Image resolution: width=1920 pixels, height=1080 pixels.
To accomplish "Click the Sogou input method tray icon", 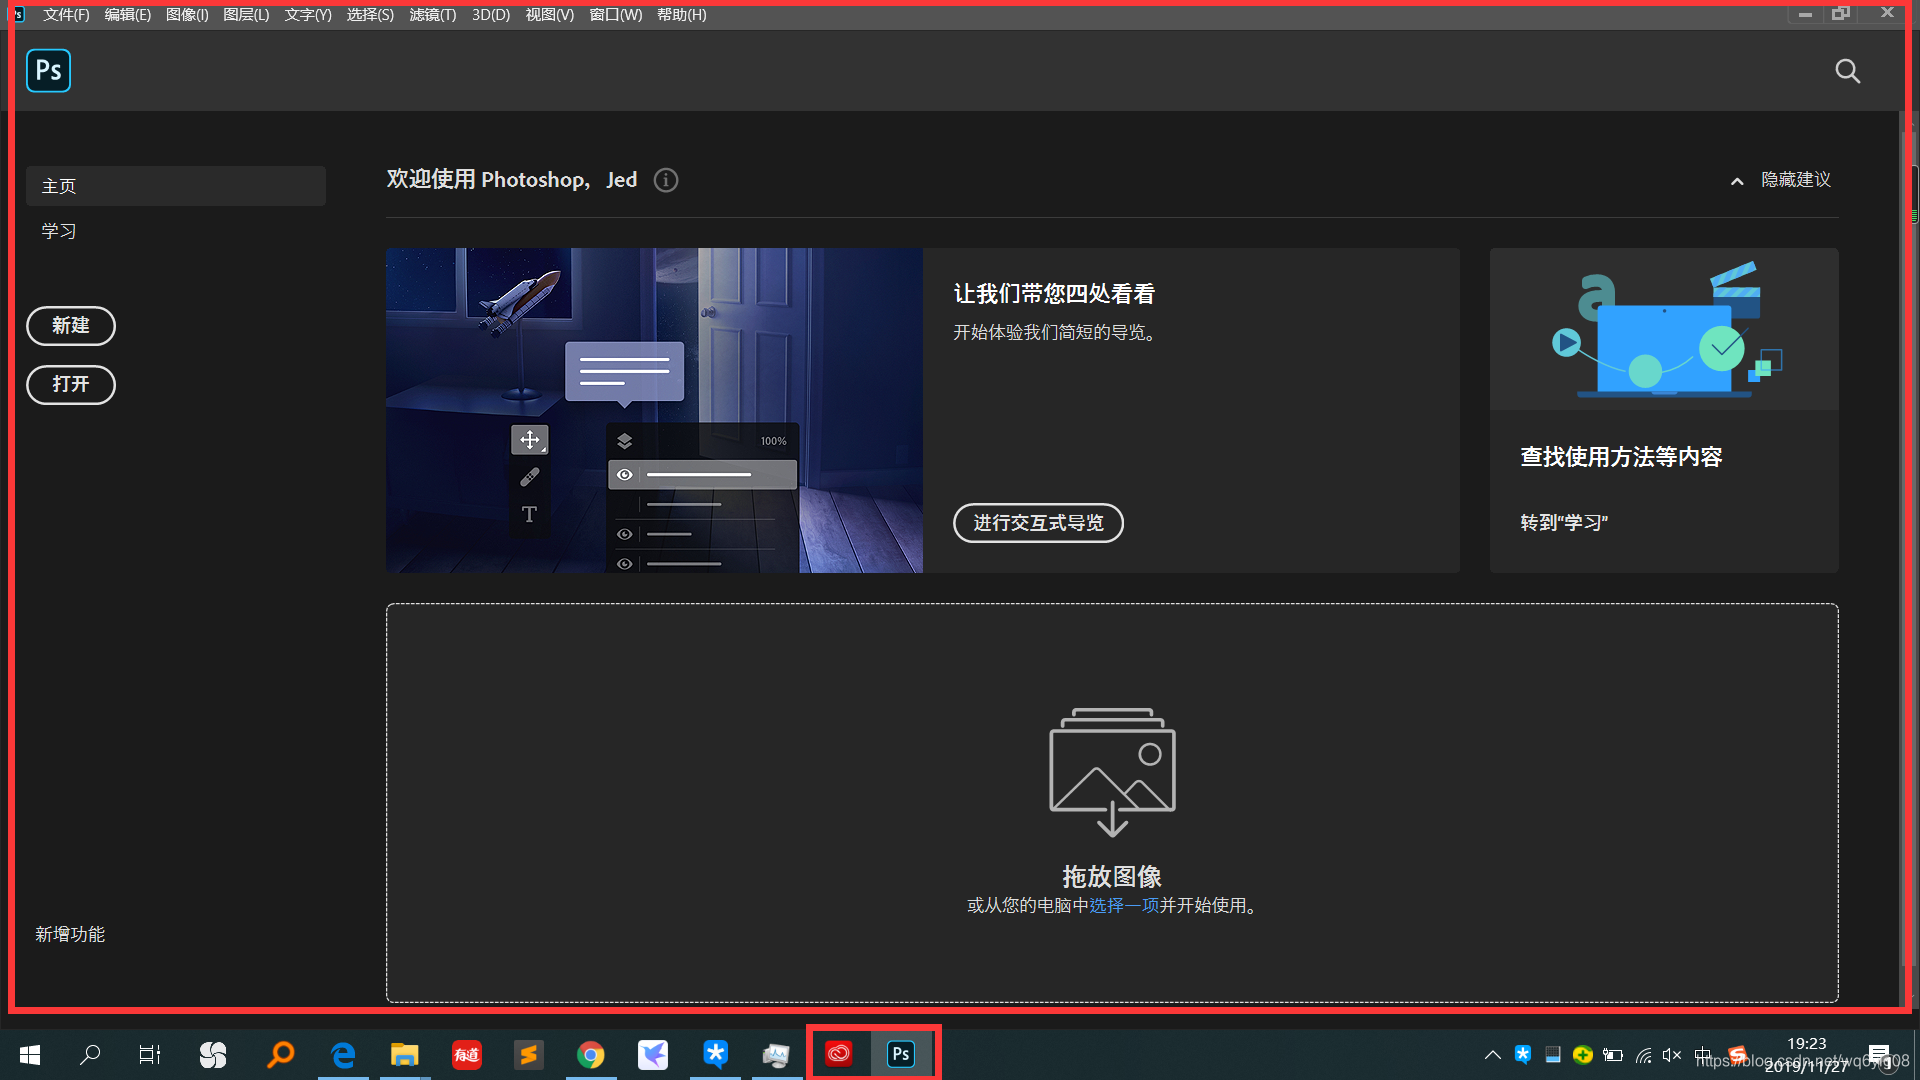I will (x=1738, y=1055).
